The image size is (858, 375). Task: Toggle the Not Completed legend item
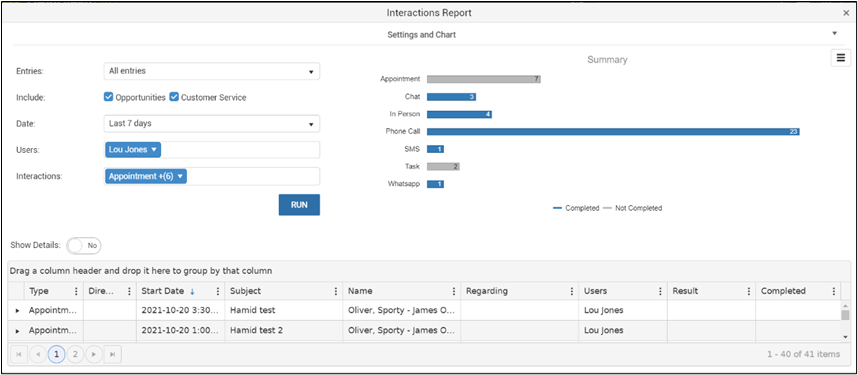point(633,208)
